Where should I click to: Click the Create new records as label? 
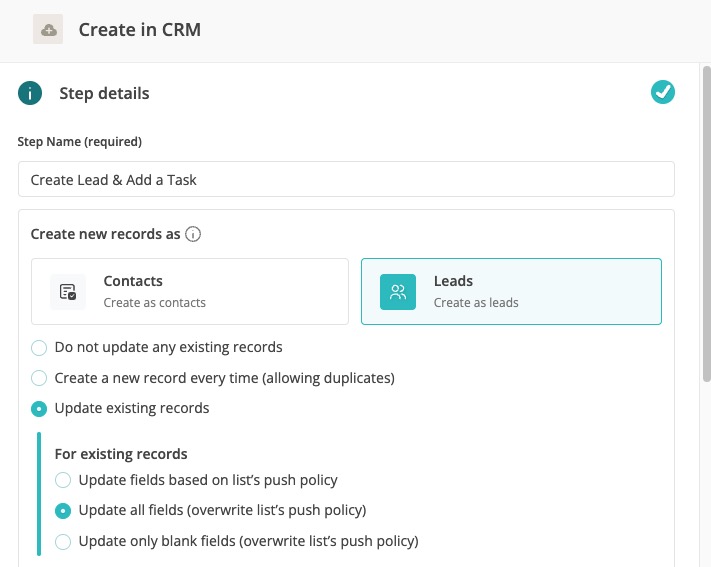[x=105, y=234]
